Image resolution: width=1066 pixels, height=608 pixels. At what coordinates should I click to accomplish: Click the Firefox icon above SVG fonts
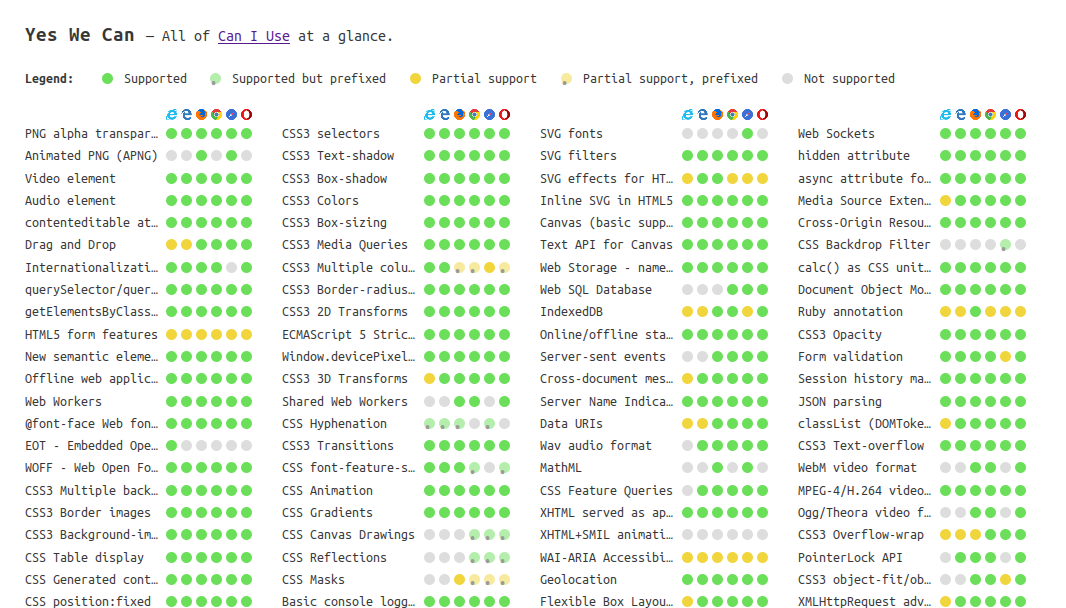pyautogui.click(x=717, y=115)
